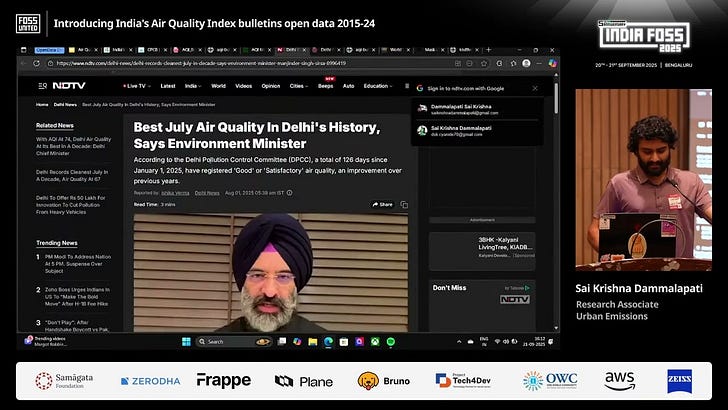
Task: Open the Windows Start menu
Action: coord(186,342)
